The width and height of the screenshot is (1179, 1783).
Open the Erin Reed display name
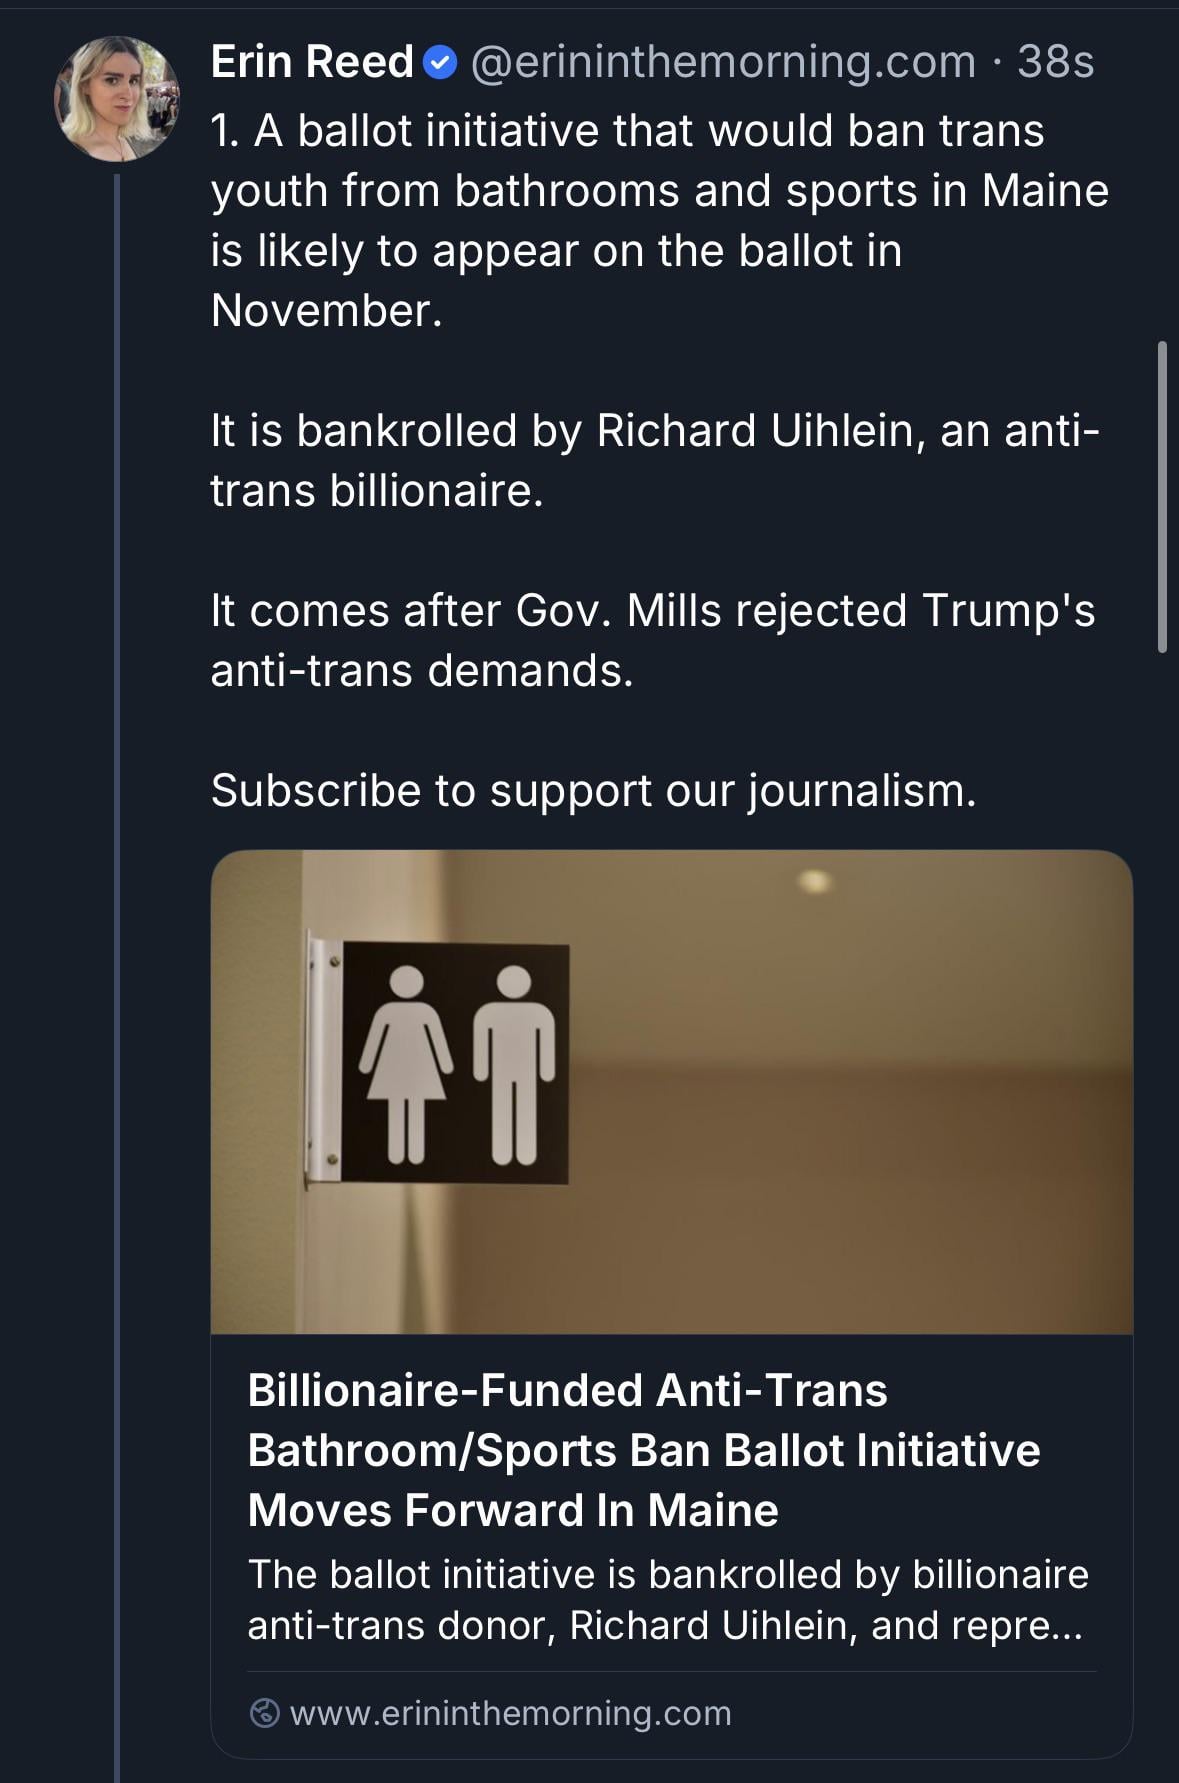pos(311,62)
